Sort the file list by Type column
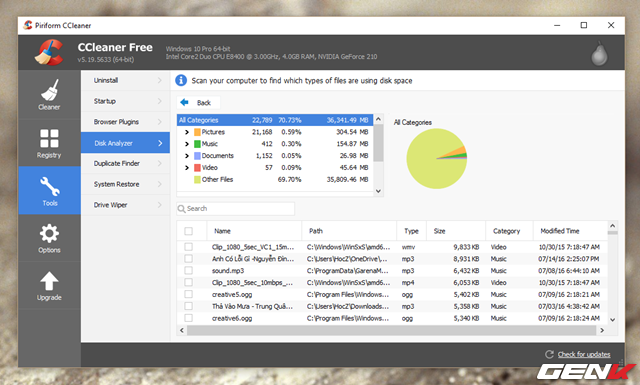The image size is (640, 385). tap(411, 231)
